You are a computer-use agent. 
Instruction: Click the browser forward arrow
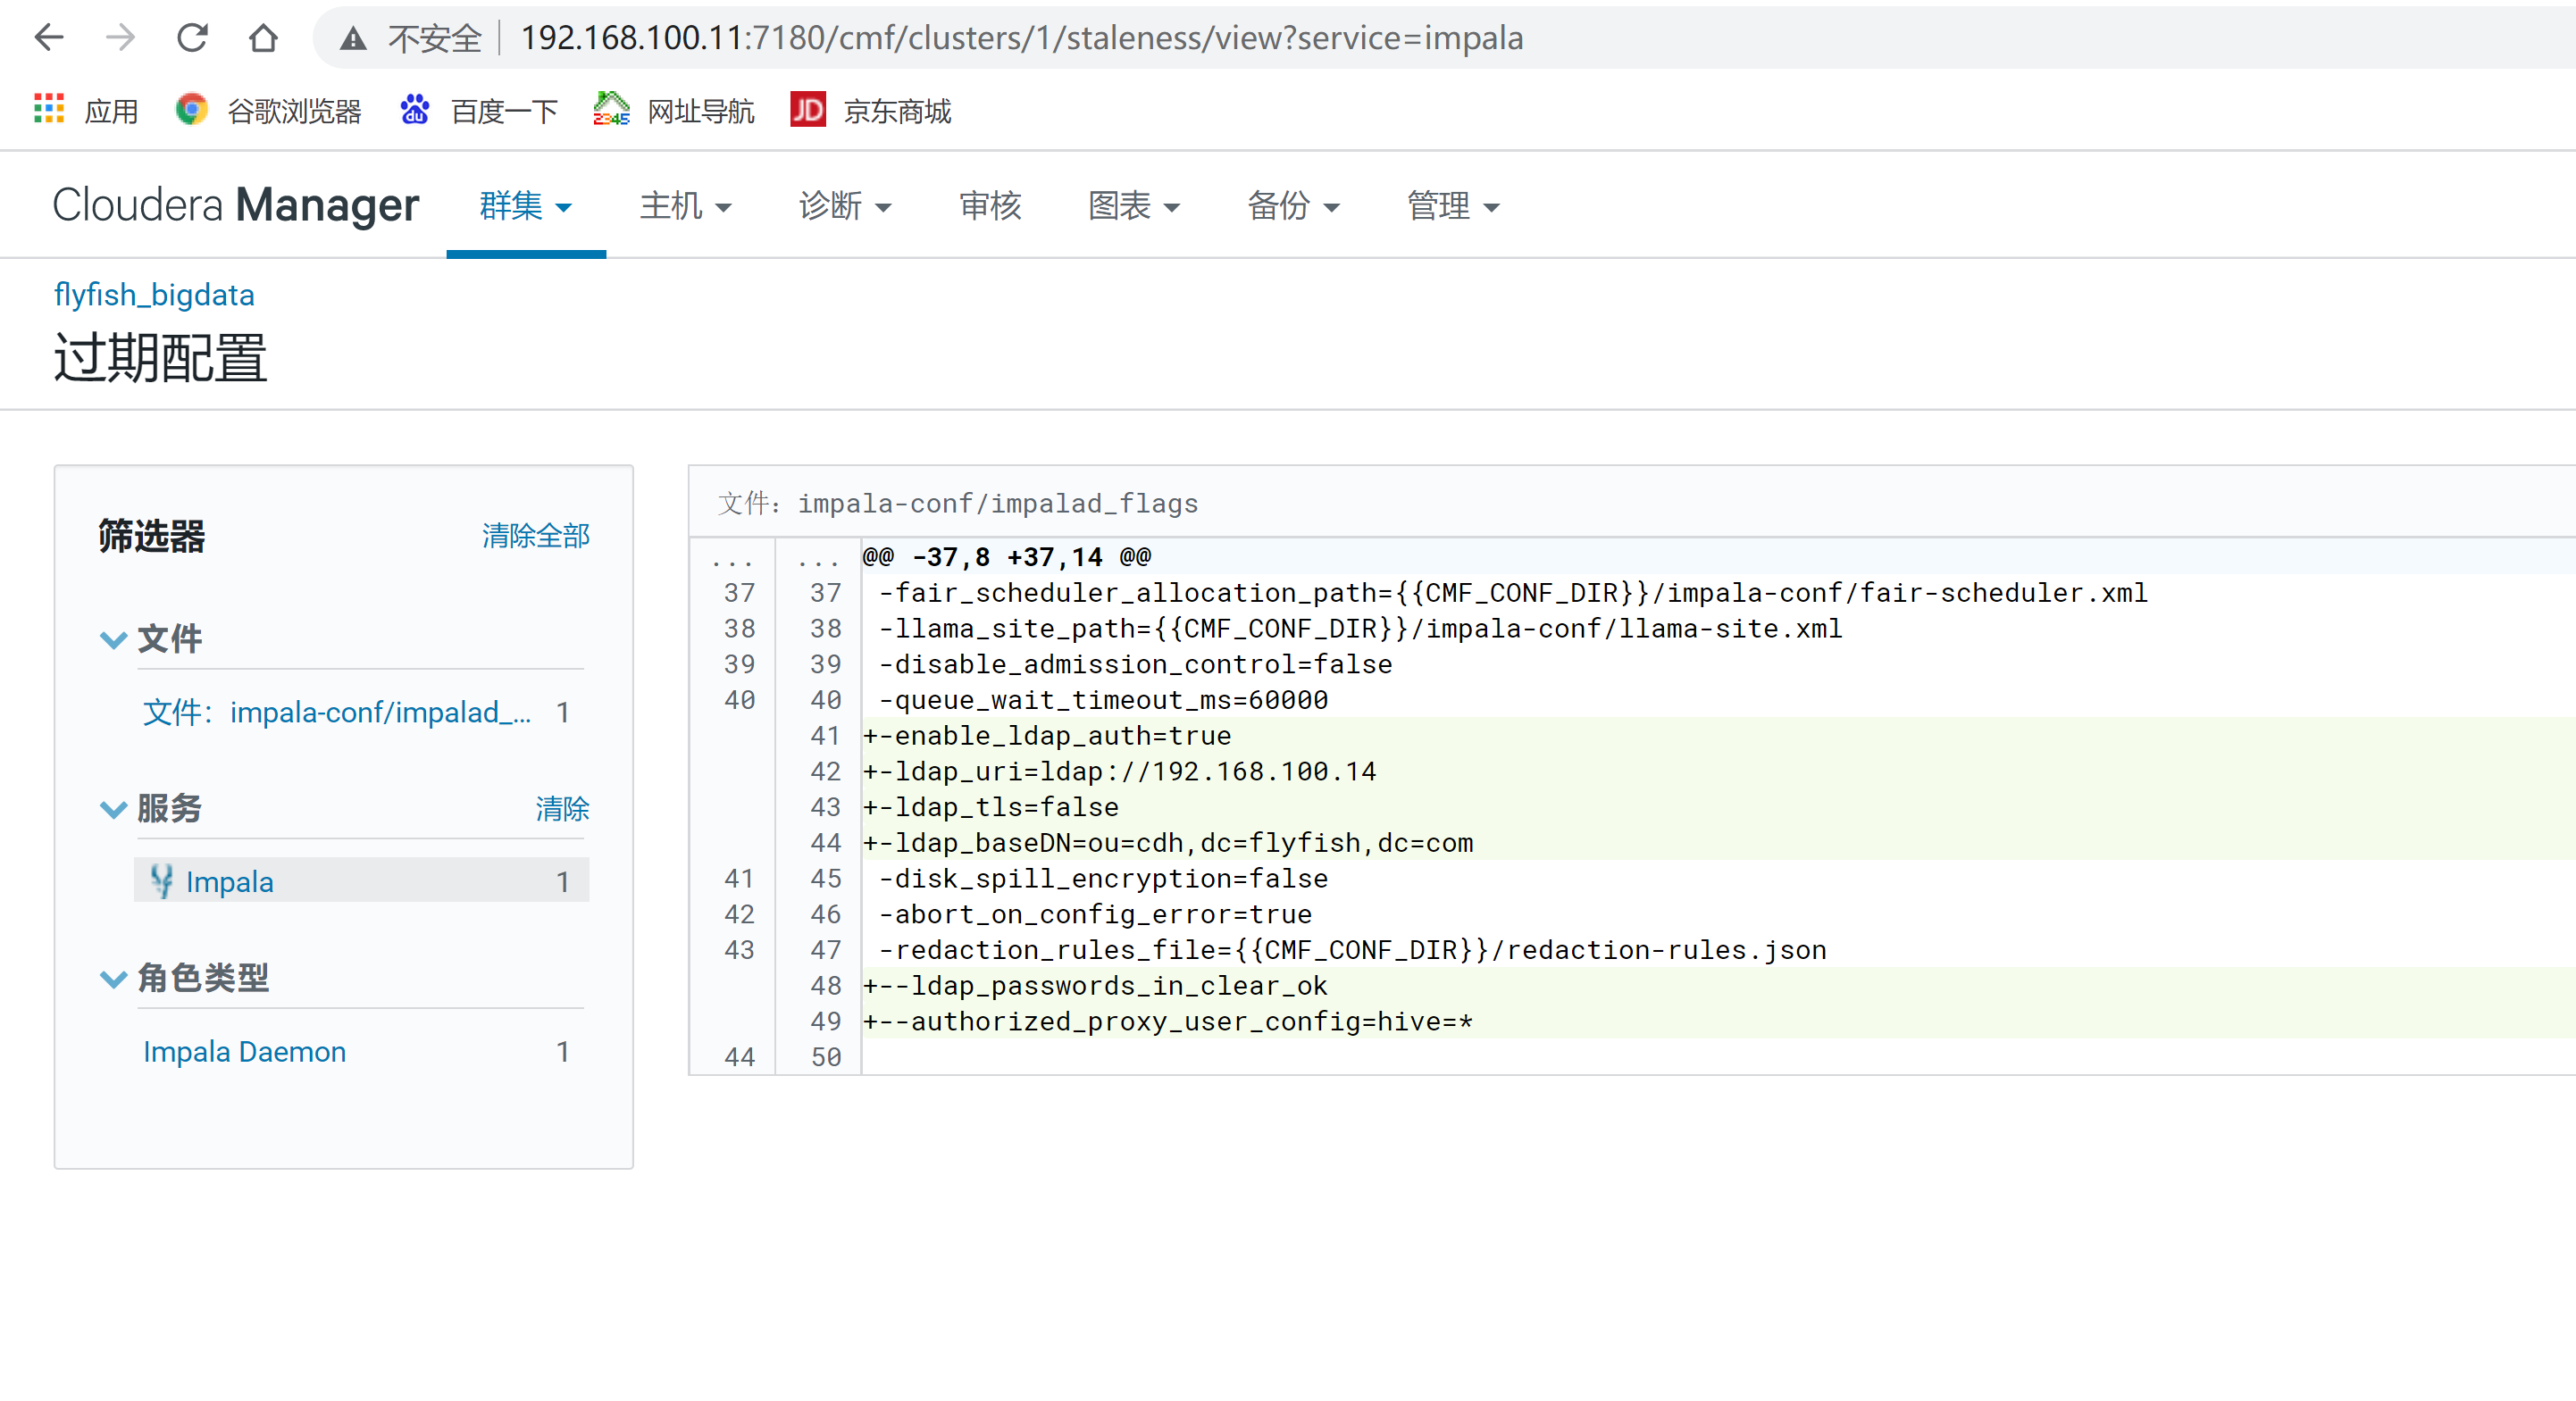point(120,38)
